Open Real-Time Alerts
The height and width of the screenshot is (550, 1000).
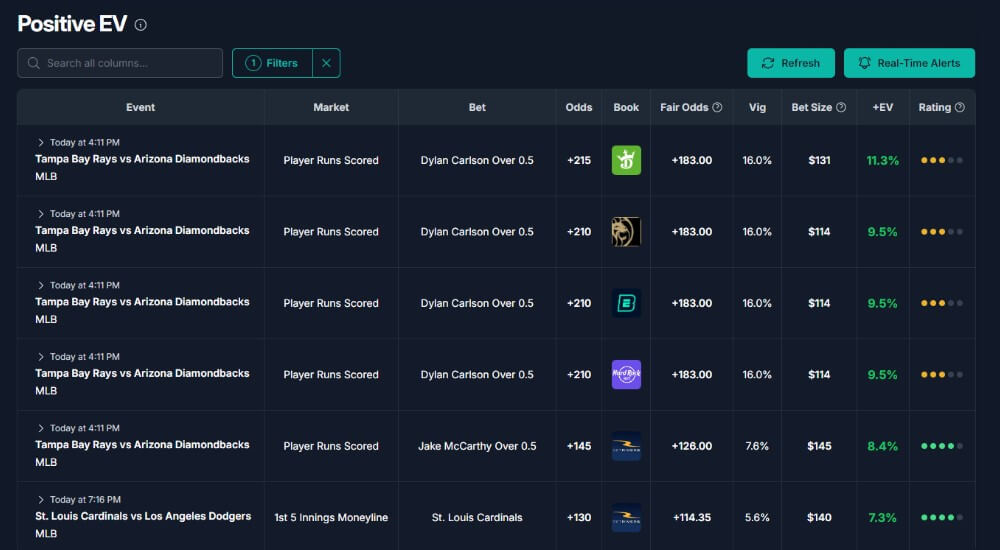coord(909,63)
